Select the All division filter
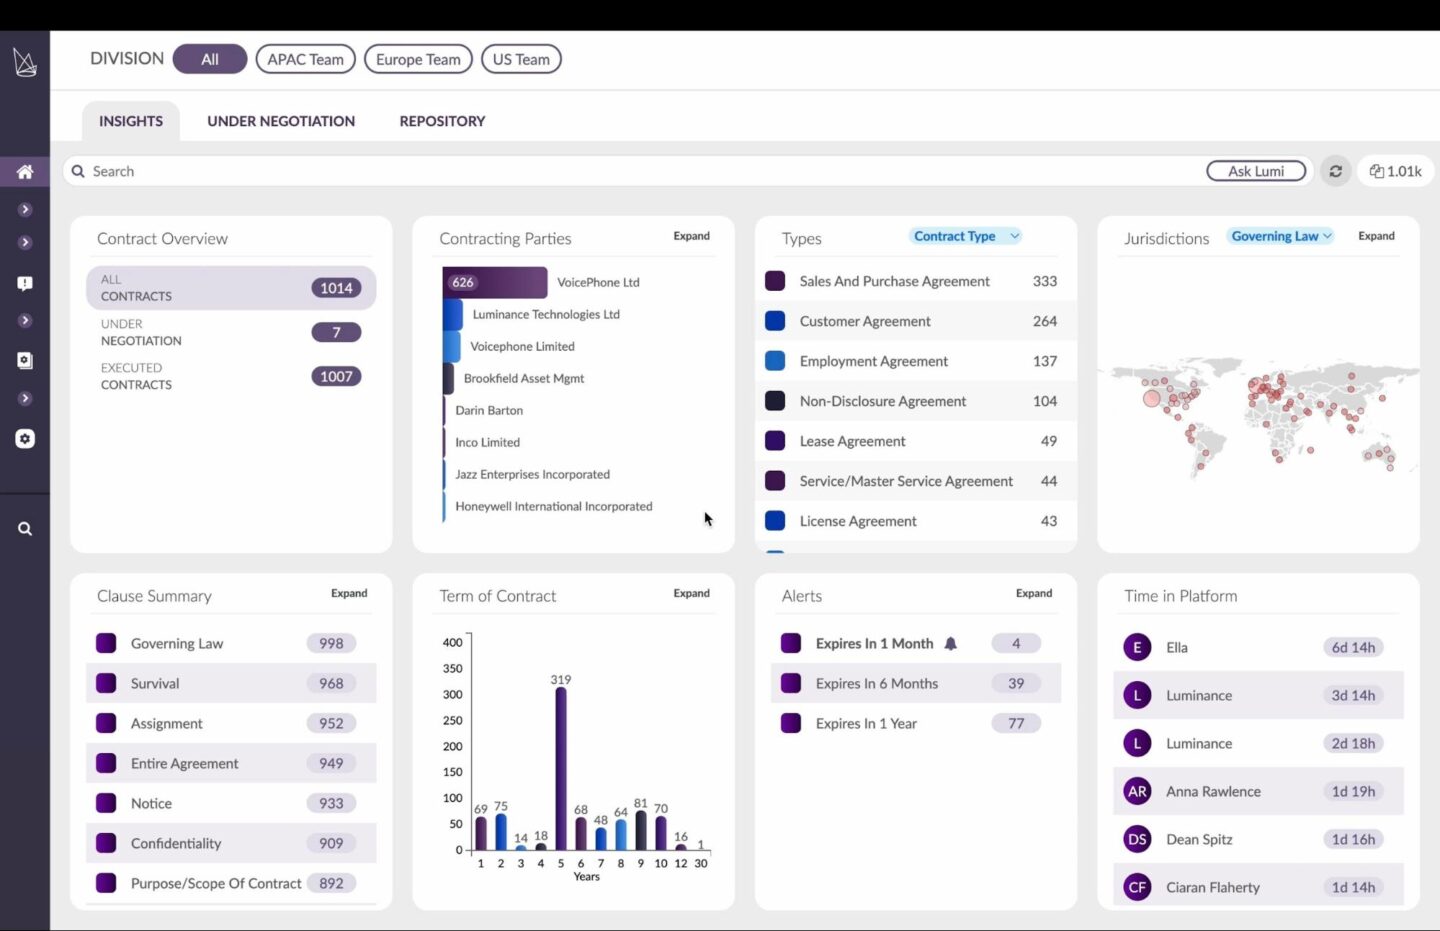Image resolution: width=1440 pixels, height=931 pixels. point(209,58)
